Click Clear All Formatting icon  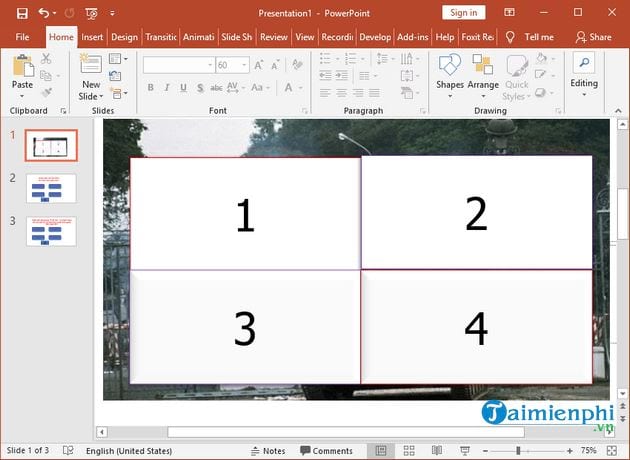(297, 65)
